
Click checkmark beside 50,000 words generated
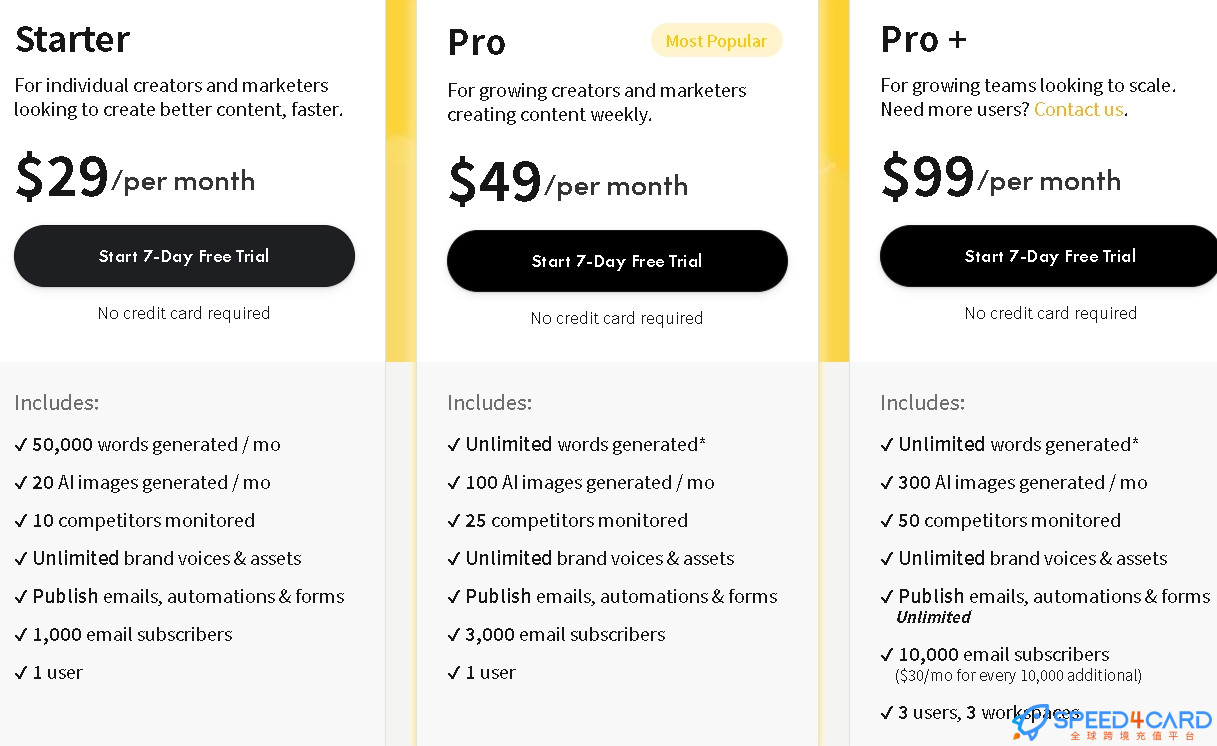pos(21,445)
